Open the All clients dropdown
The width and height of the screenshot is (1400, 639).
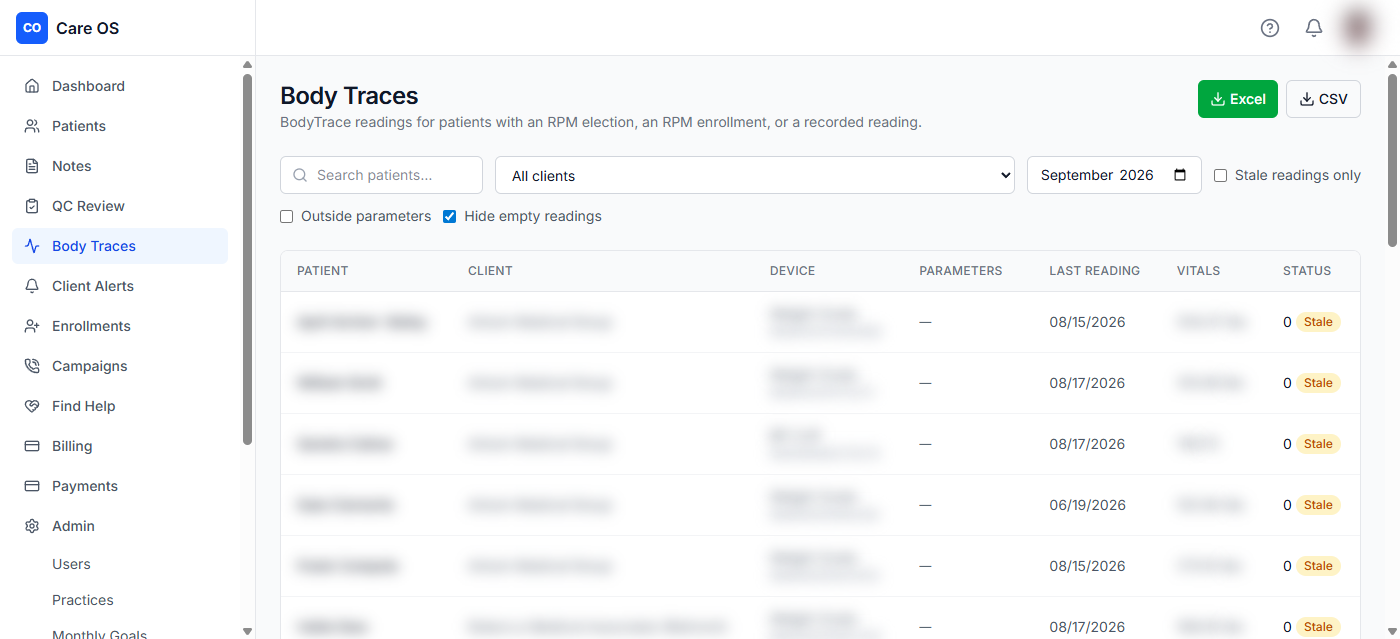[755, 175]
